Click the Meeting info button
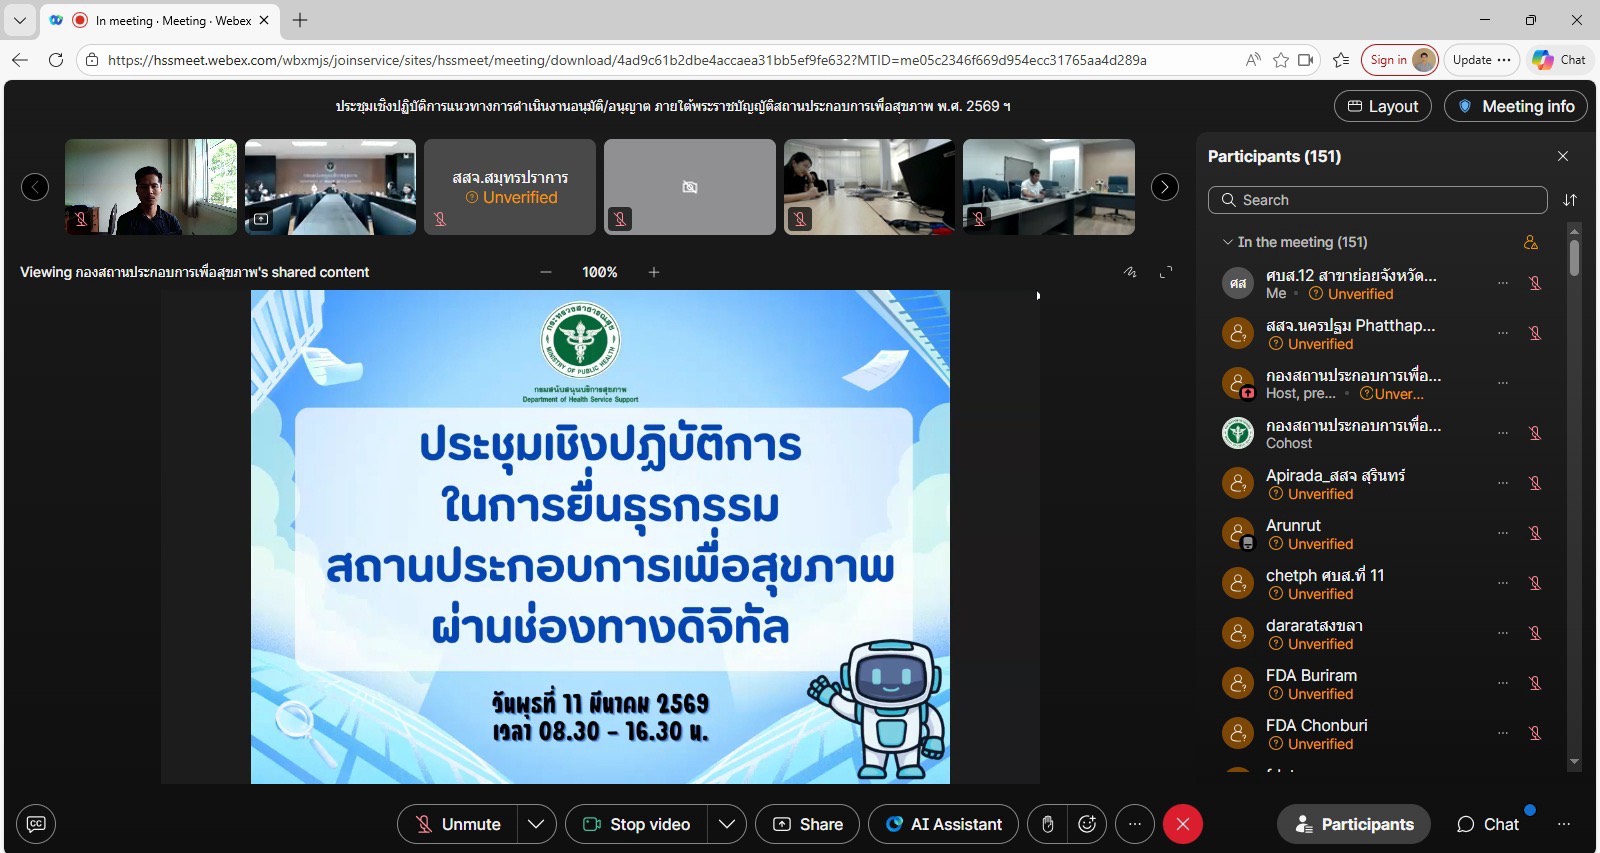Viewport: 1600px width, 853px height. [1516, 106]
